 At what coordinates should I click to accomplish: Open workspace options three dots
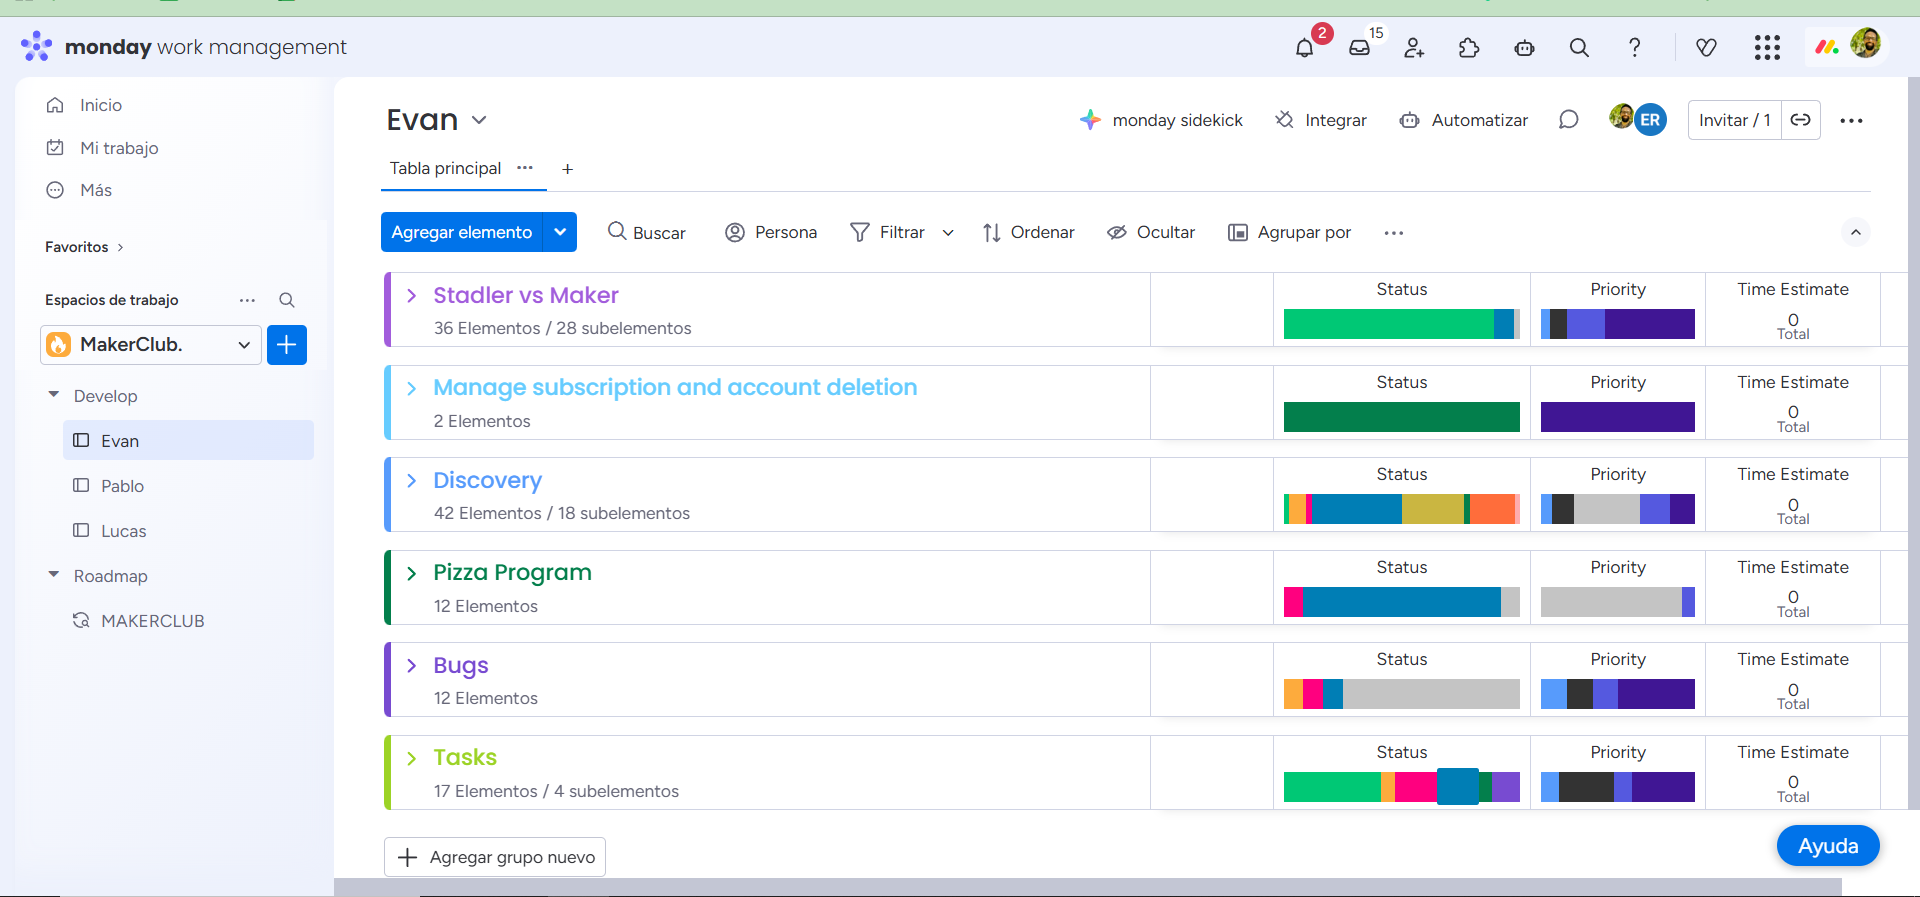247,300
